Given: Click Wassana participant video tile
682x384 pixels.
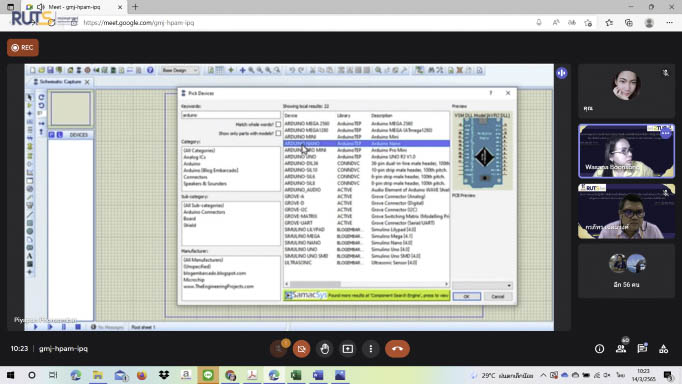Looking at the screenshot, I should point(626,151).
